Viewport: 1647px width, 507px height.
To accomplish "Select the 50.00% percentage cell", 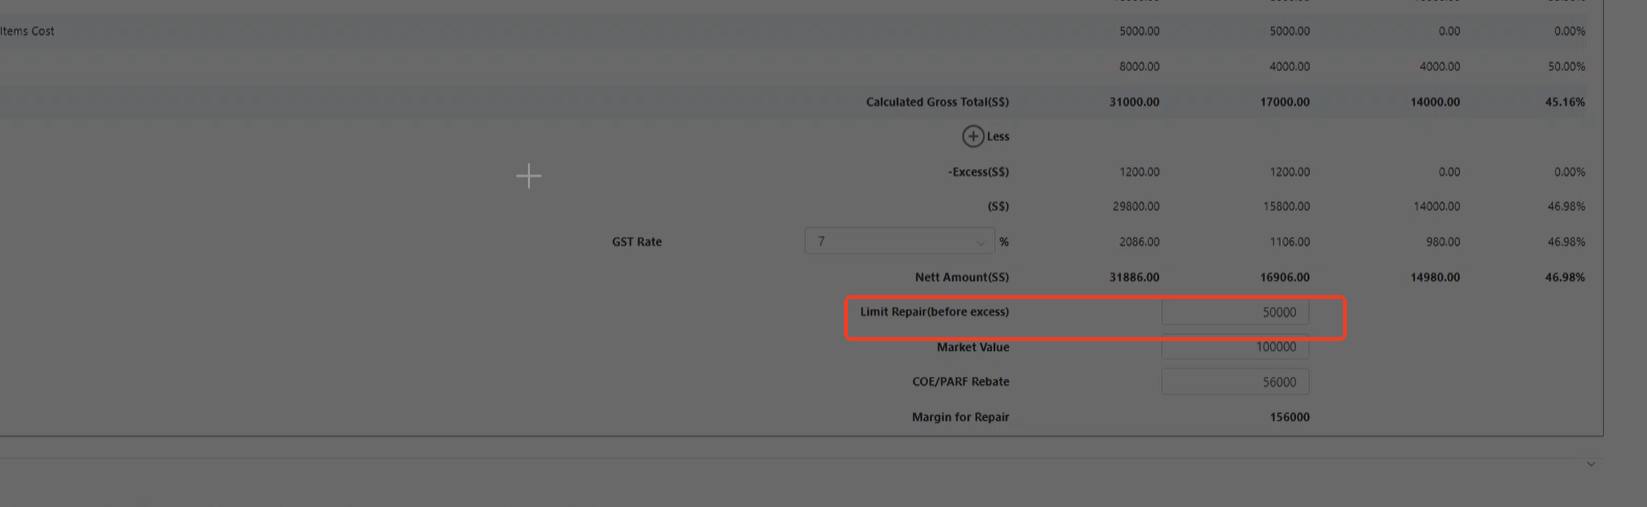I will click(x=1566, y=67).
